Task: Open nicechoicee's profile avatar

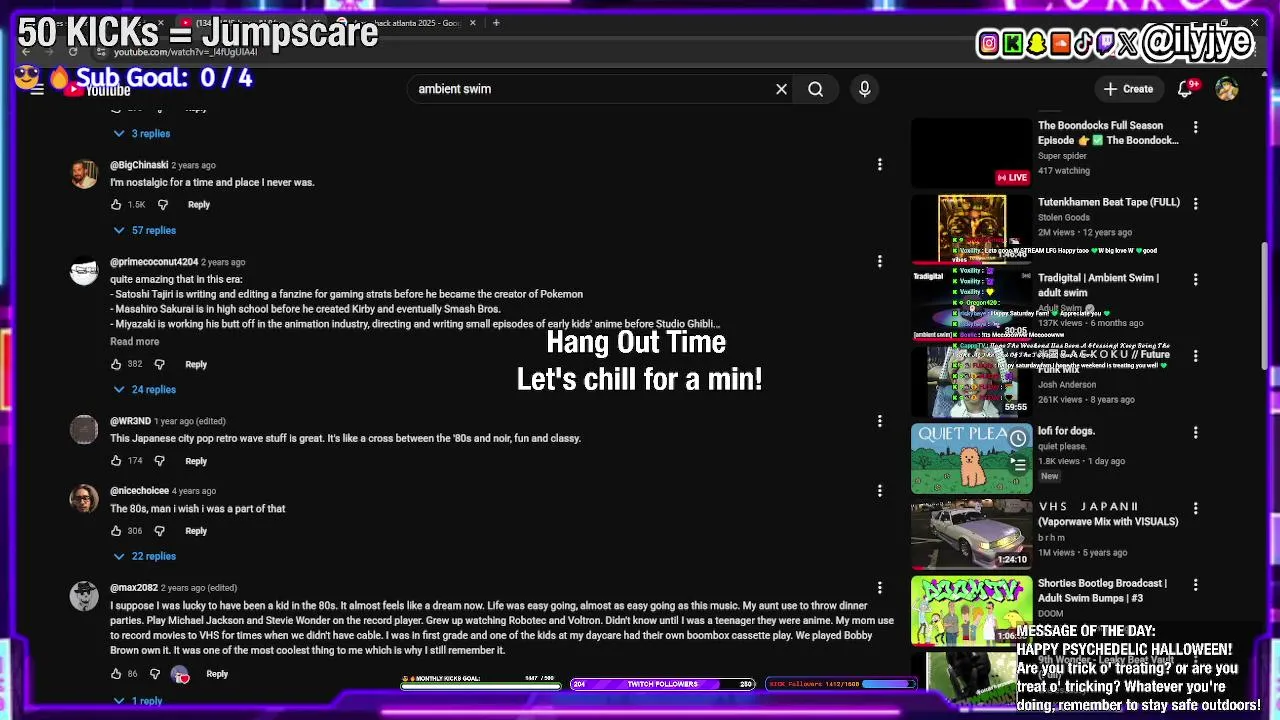Action: [84, 499]
